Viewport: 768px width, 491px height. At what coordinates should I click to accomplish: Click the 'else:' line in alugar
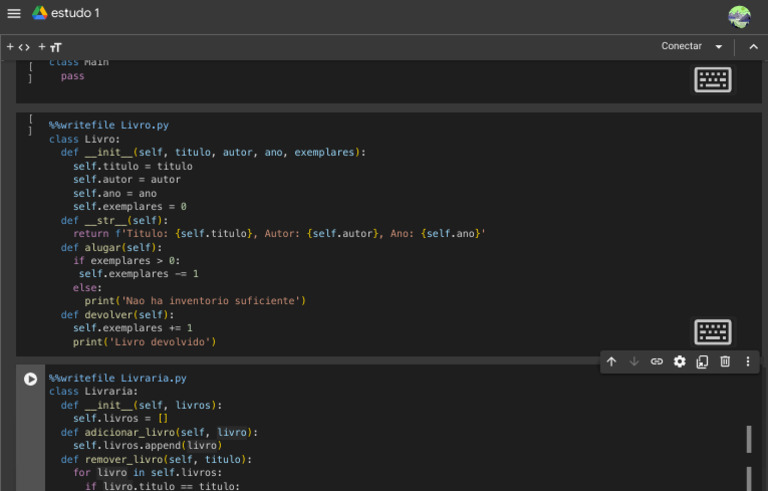point(87,287)
